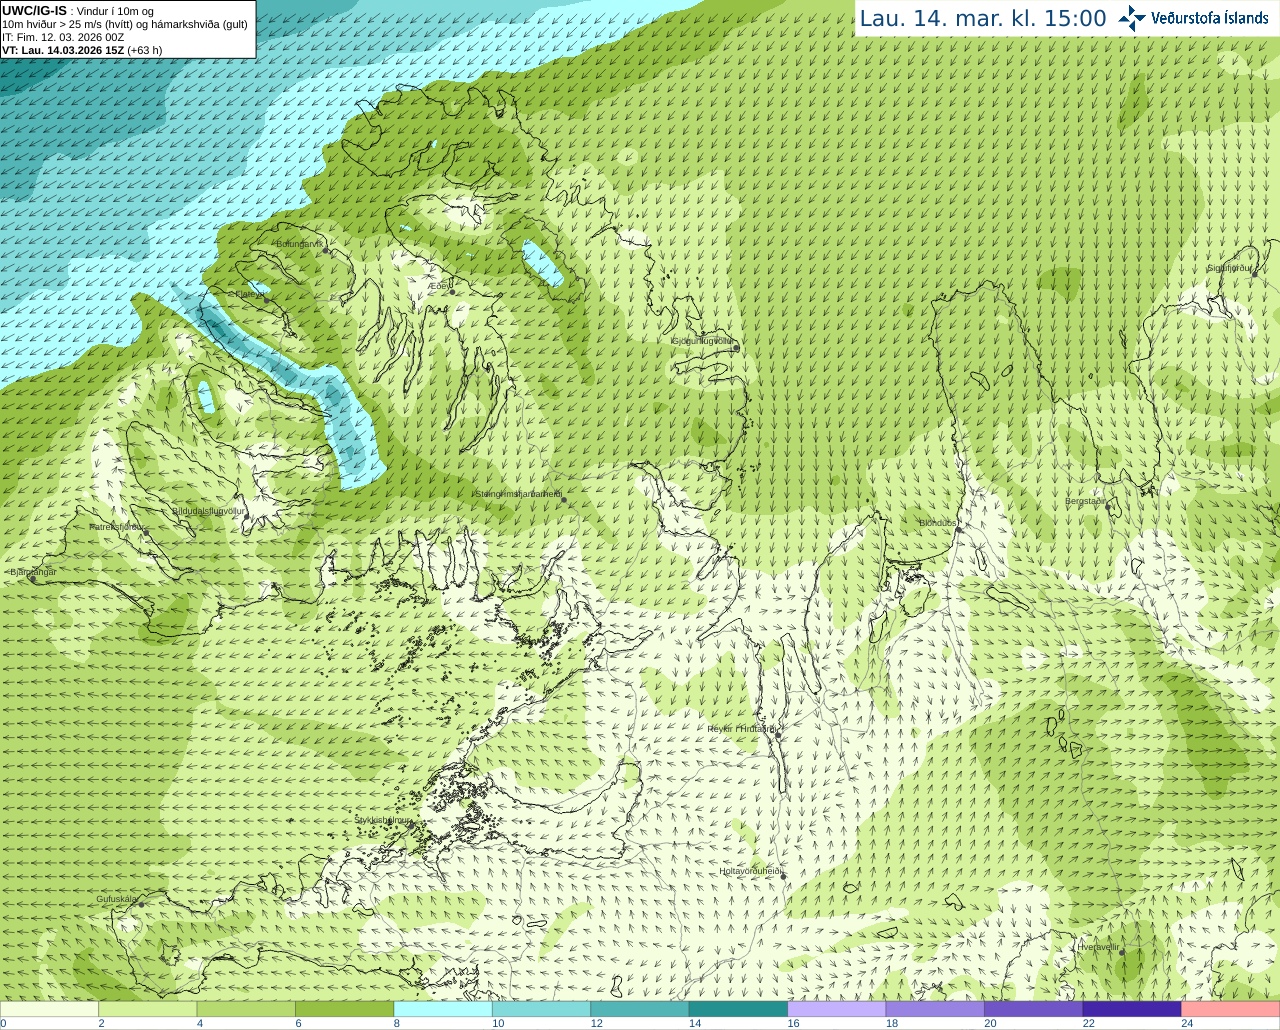Click the legend scale value 2
Image resolution: width=1280 pixels, height=1030 pixels.
click(102, 1023)
